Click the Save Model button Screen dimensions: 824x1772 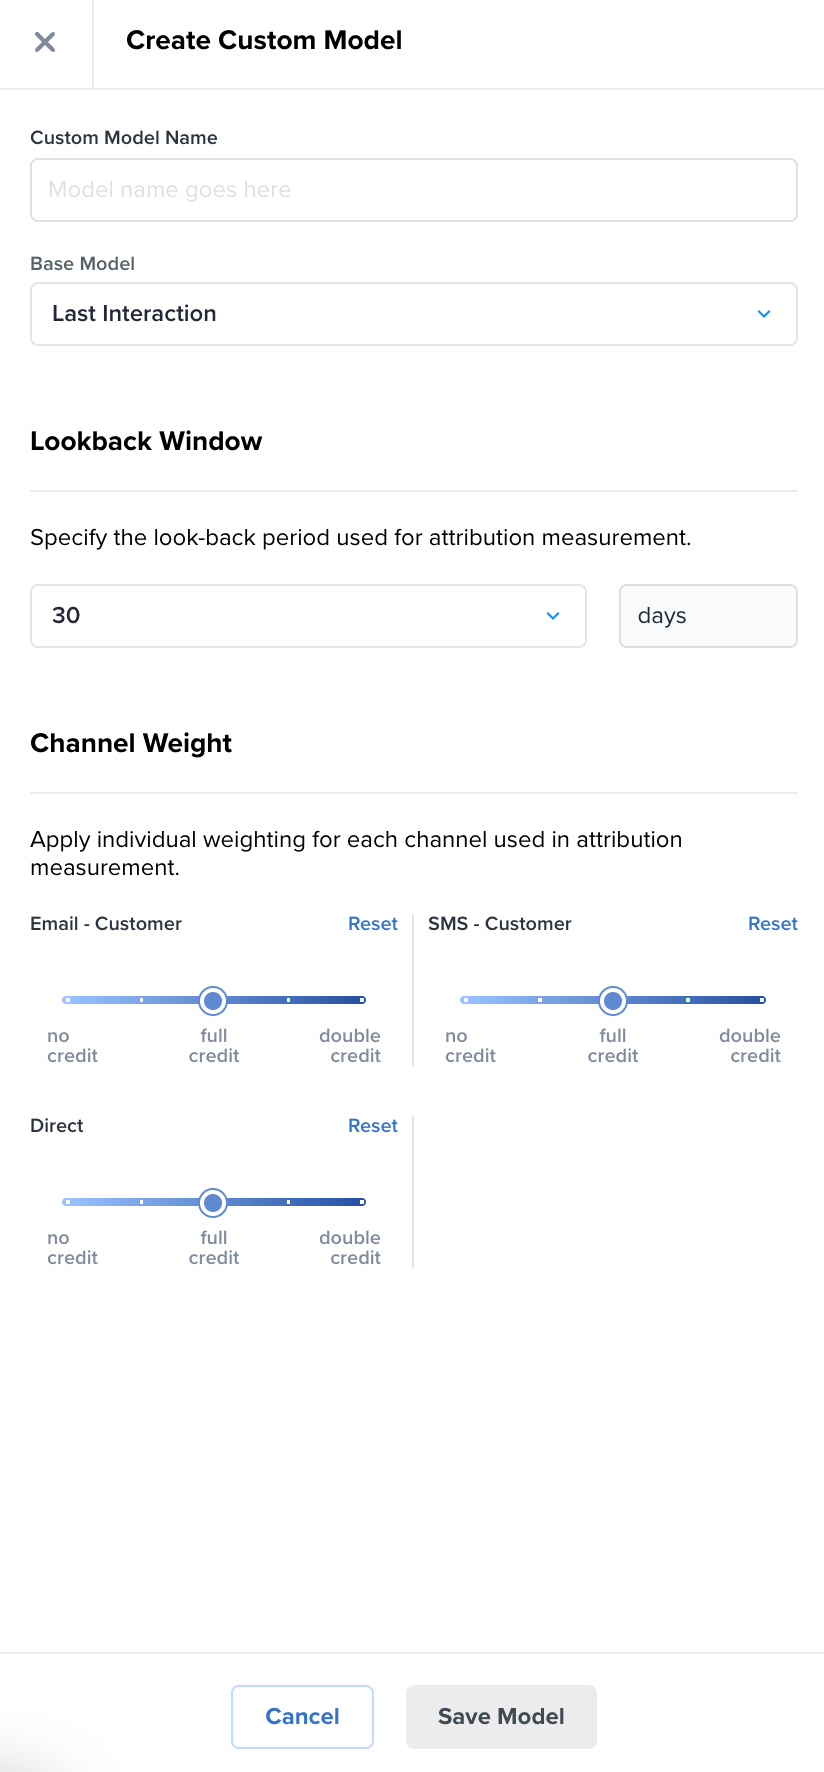[x=501, y=1717]
